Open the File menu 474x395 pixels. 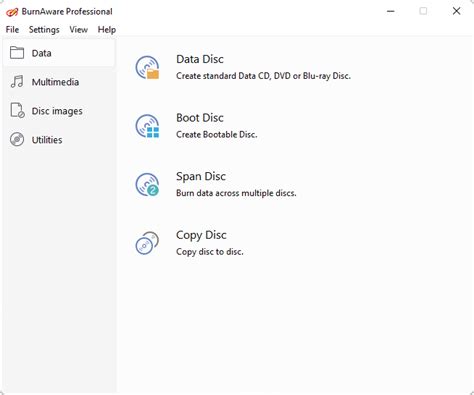point(12,30)
